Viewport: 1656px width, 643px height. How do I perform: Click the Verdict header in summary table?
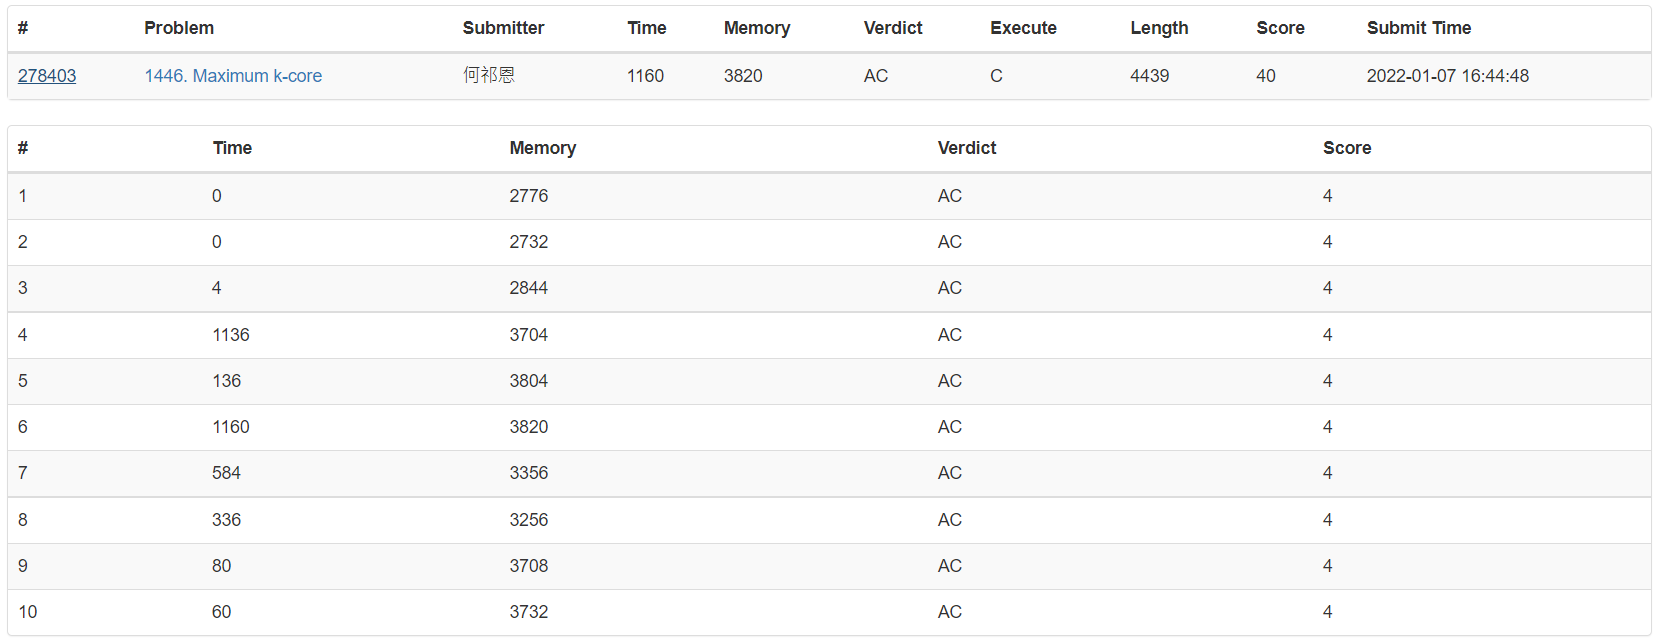pyautogui.click(x=893, y=28)
